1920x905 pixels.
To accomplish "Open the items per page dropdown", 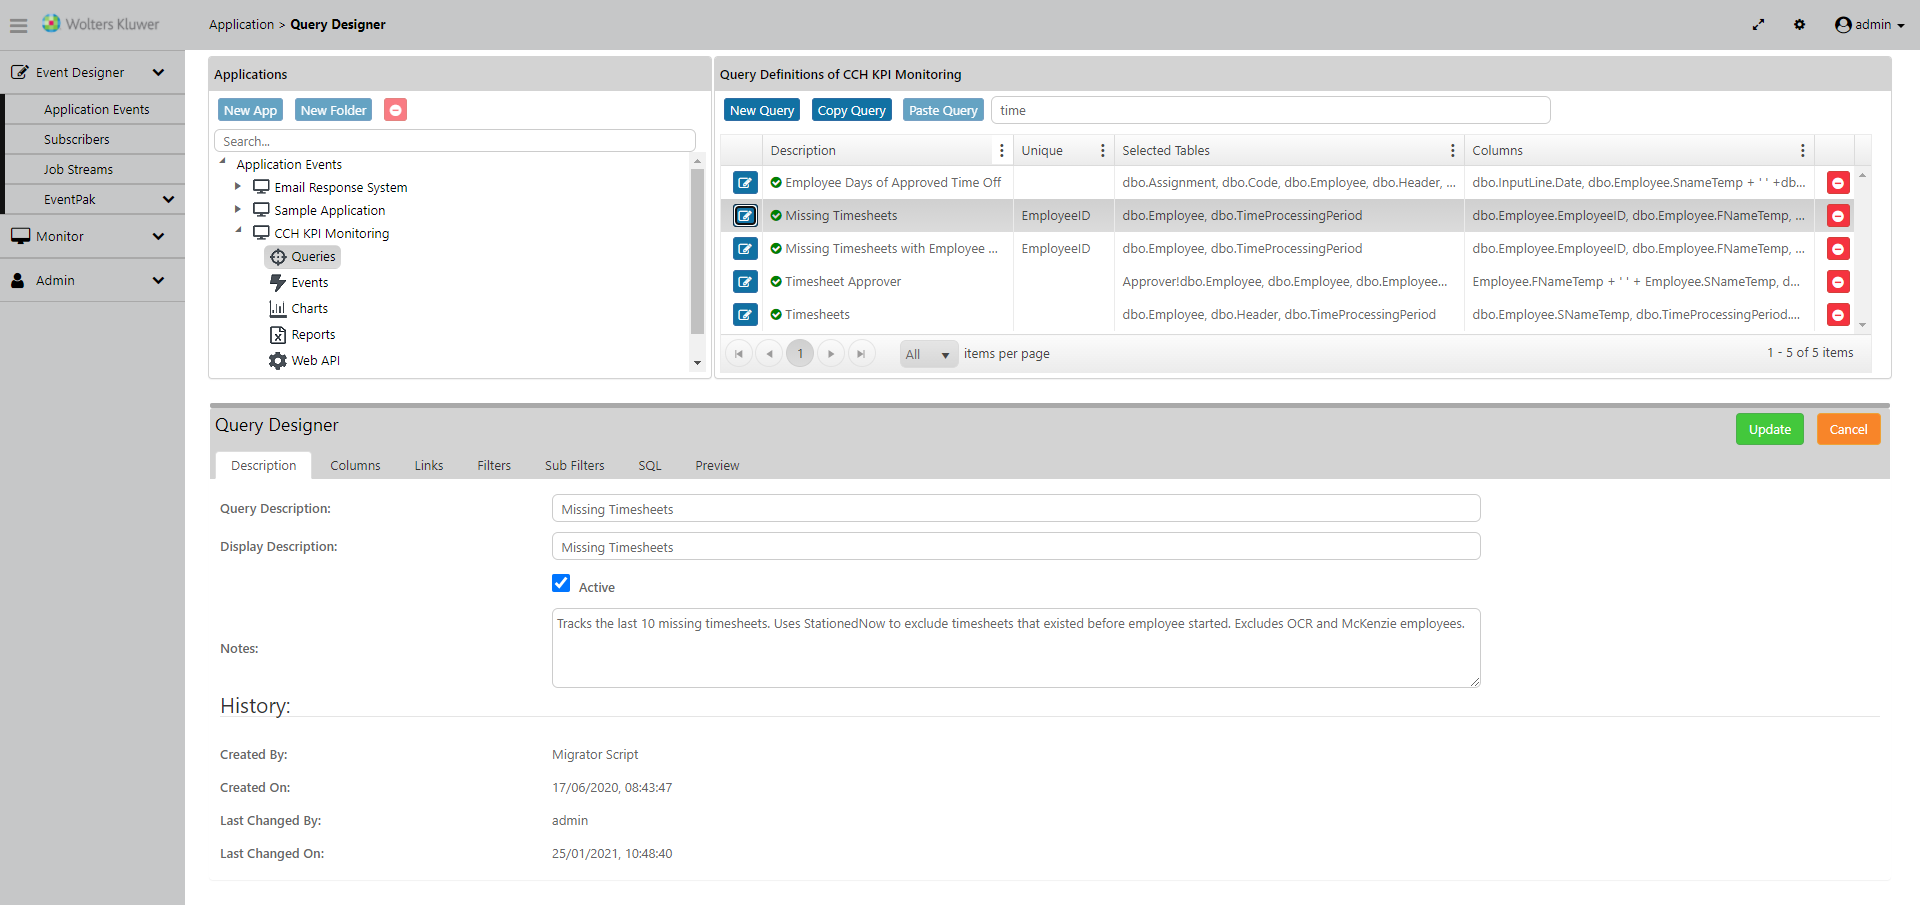I will click(x=929, y=354).
